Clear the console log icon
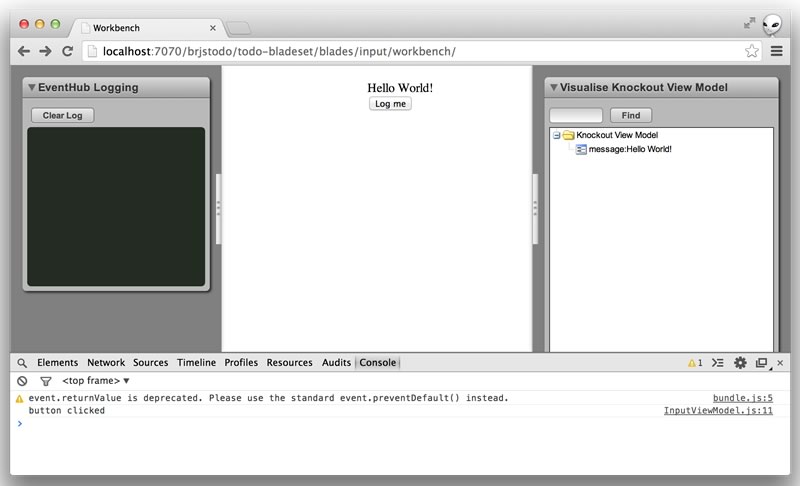800x486 pixels. pos(22,381)
